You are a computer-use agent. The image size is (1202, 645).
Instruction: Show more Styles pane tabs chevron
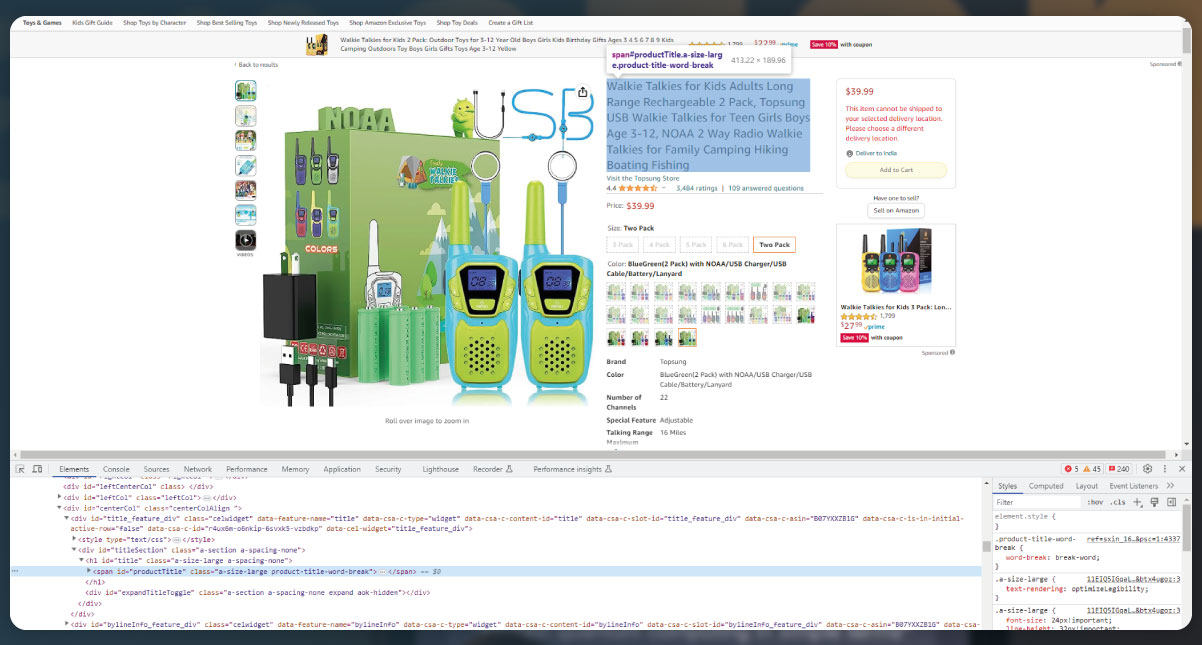[x=1170, y=486]
